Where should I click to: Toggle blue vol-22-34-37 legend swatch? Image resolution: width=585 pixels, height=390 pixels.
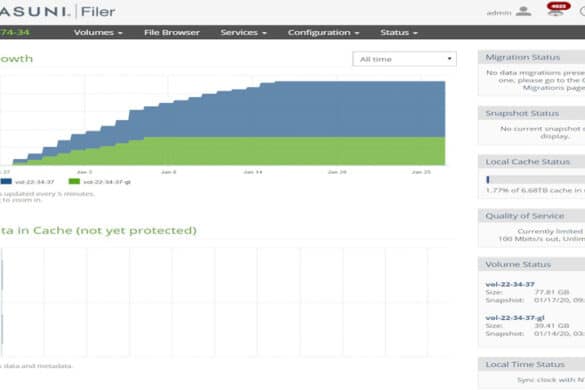(6, 181)
